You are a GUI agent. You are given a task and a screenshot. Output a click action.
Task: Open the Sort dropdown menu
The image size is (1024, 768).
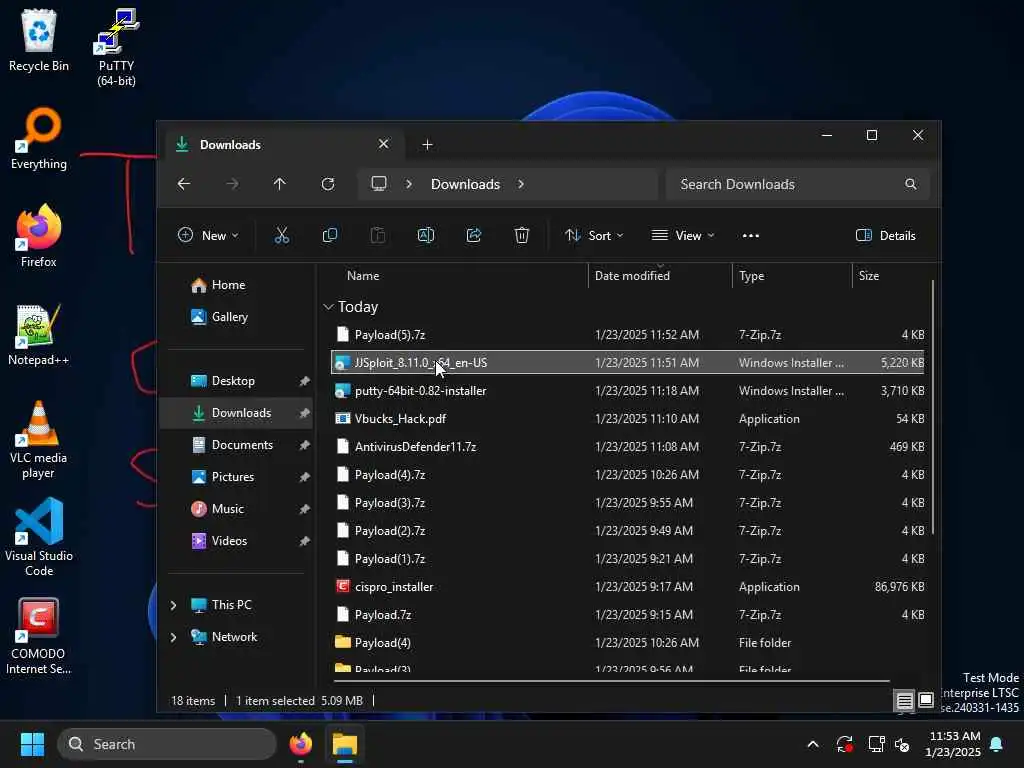click(594, 236)
